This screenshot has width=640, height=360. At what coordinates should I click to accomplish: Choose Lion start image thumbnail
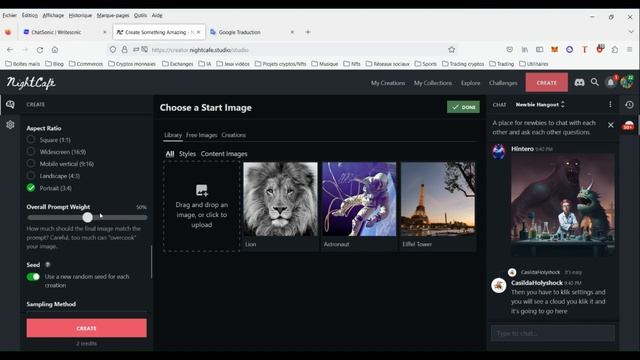point(280,199)
